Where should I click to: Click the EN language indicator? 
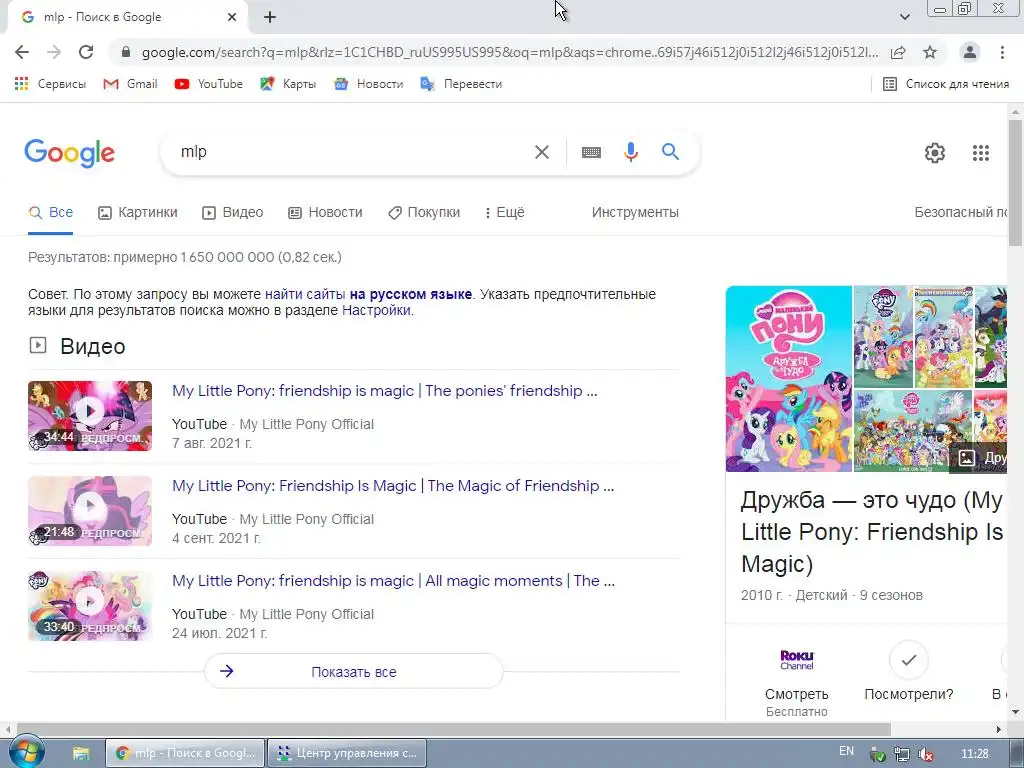pyautogui.click(x=846, y=751)
